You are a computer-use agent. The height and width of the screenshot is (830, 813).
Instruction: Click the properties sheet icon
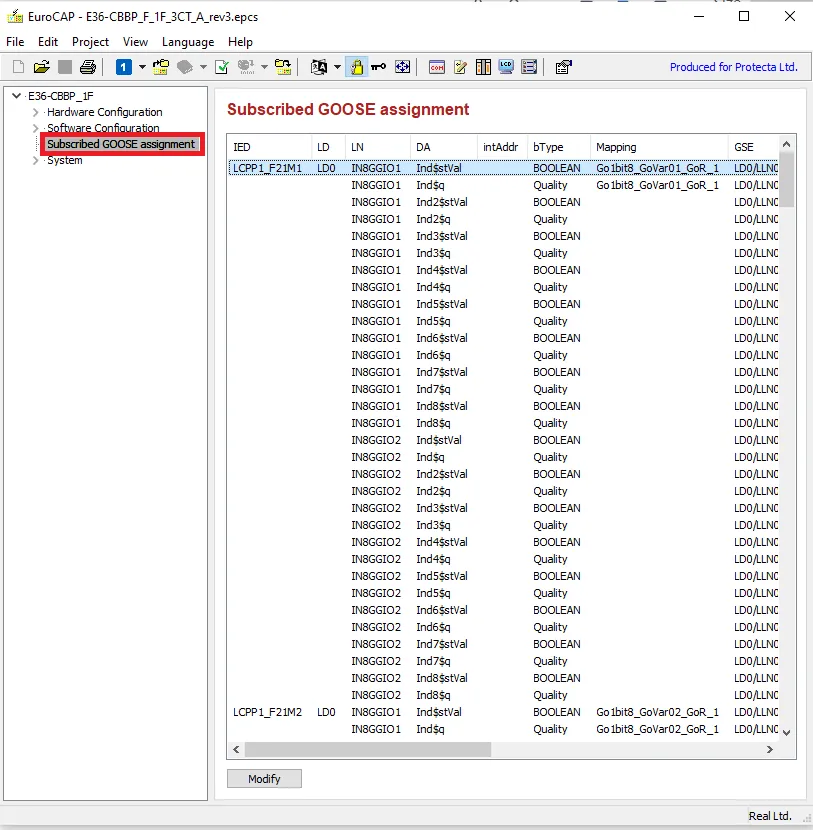point(563,67)
